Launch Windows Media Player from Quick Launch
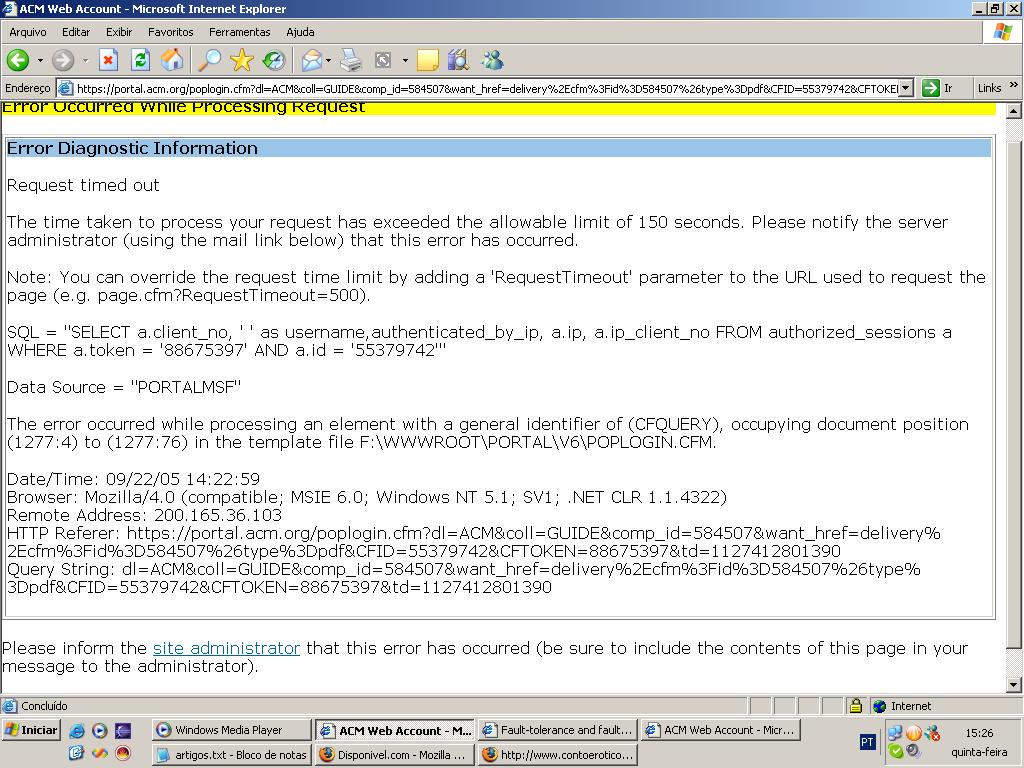The image size is (1024, 768). coord(99,731)
